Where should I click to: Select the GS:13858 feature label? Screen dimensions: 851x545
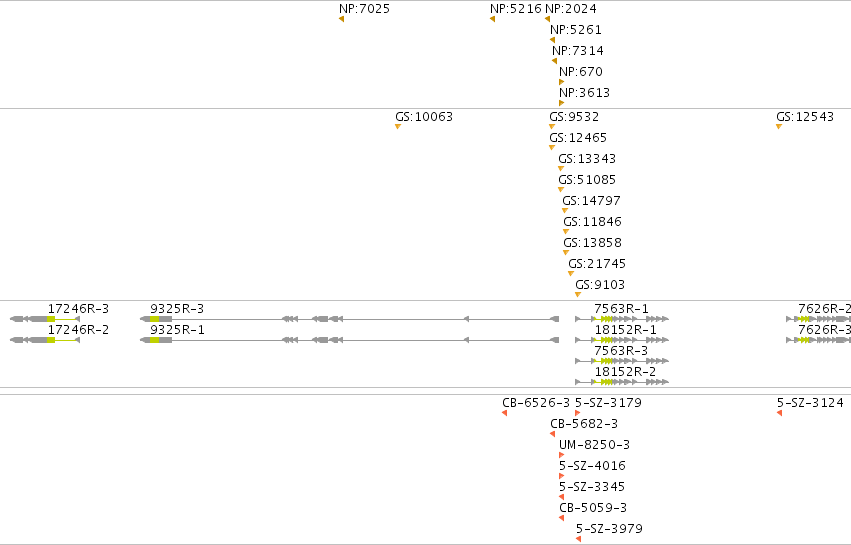592,243
